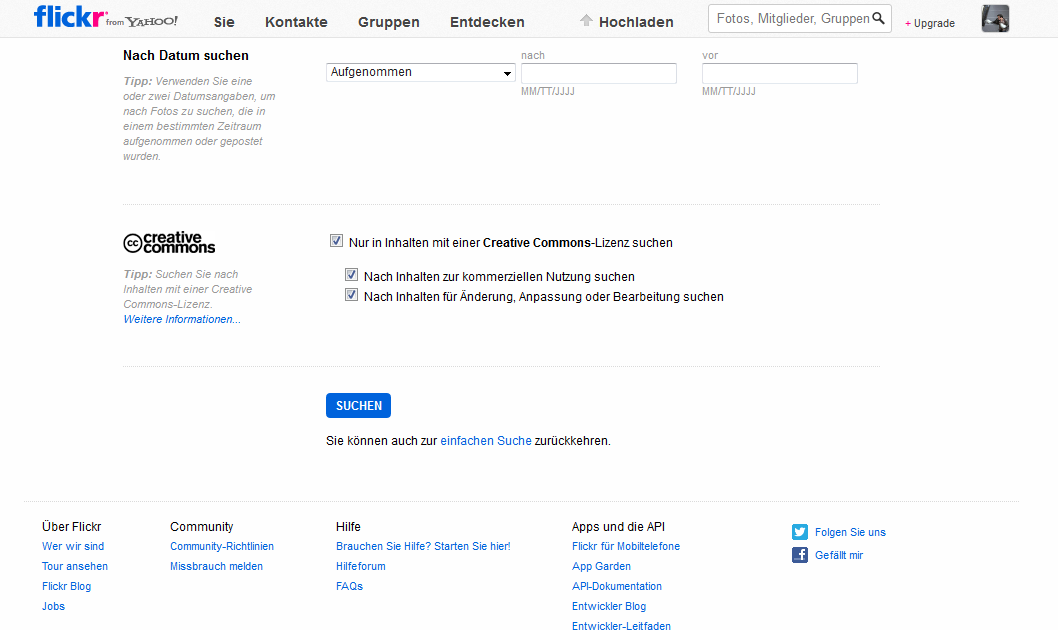Screen dimensions: 1058x630
Task: Click the Hochladen upload arrow icon
Action: (586, 21)
